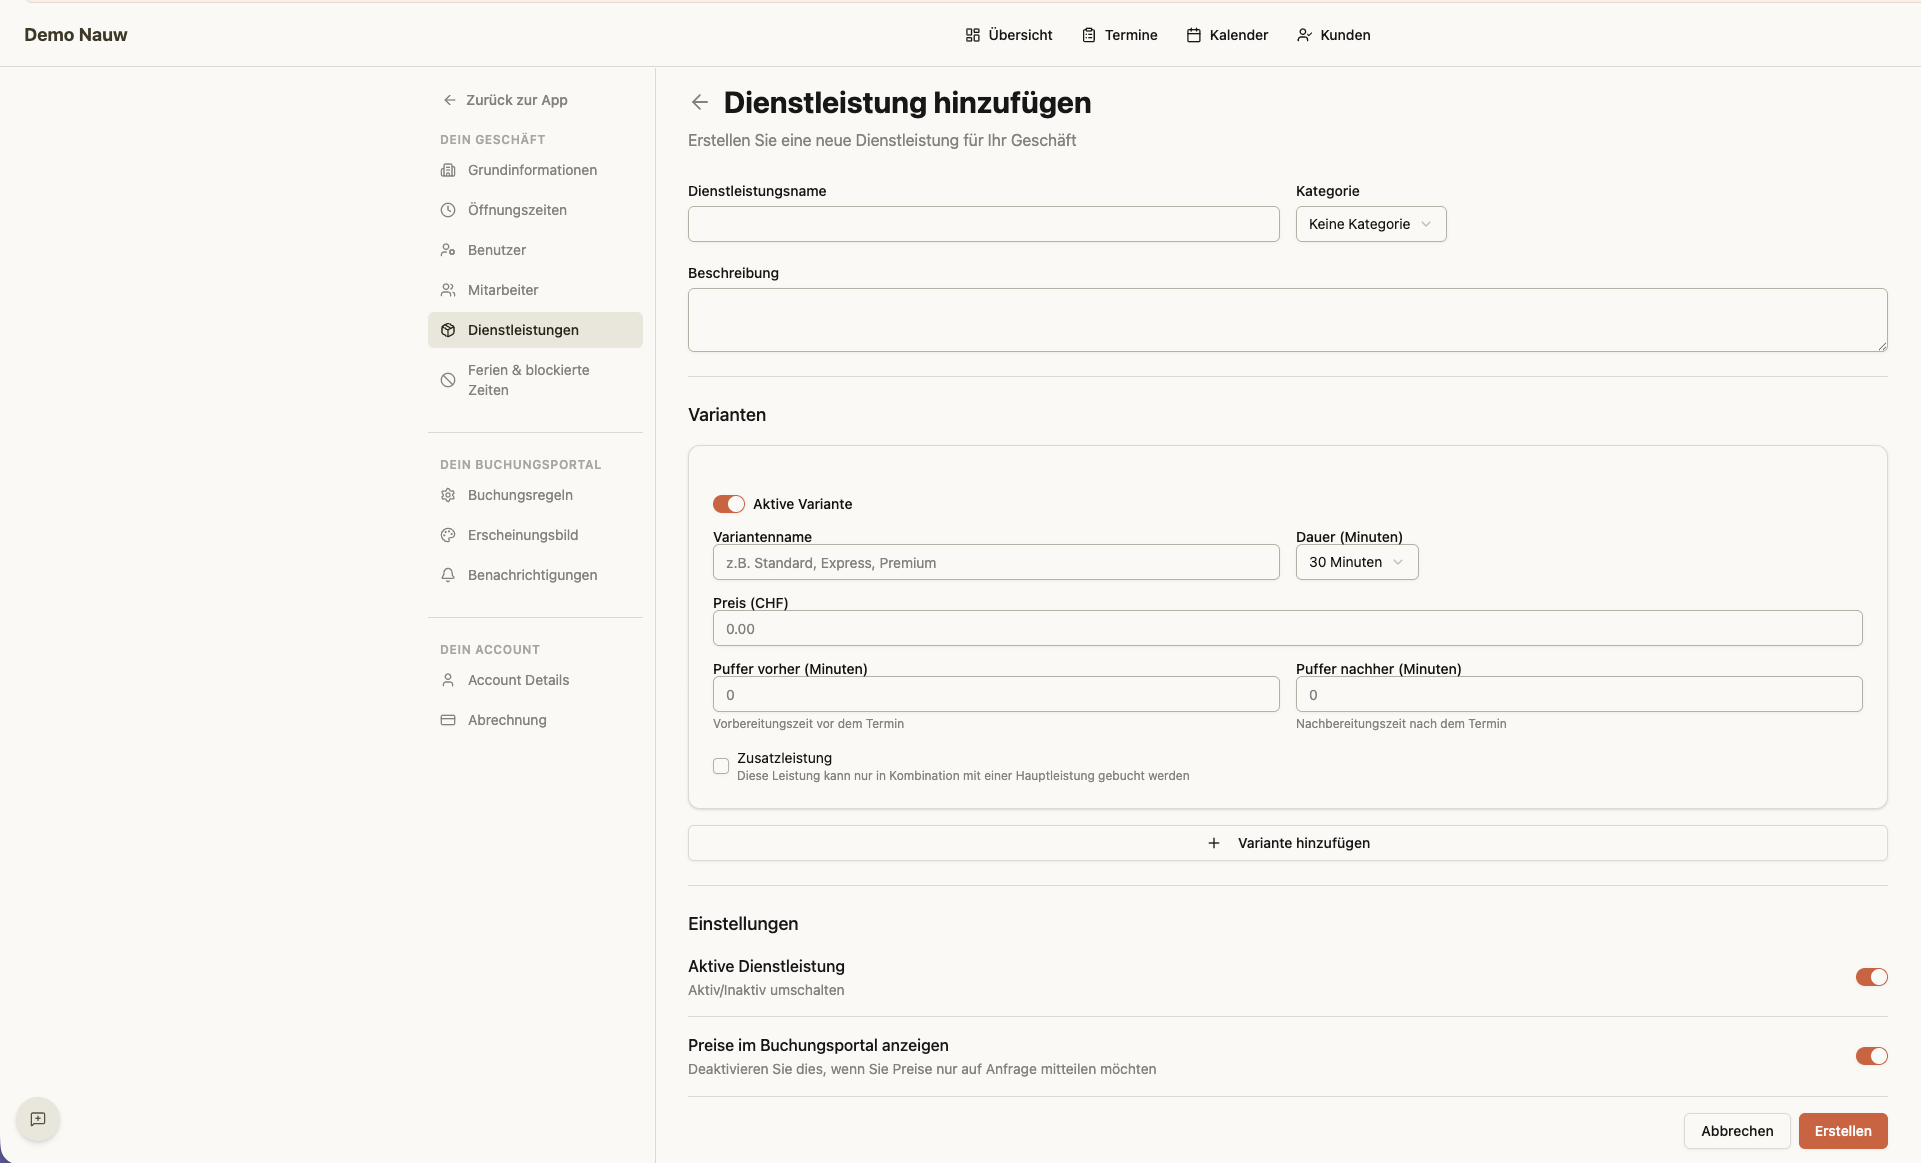Select Buchungsregeln in sidebar

[535, 495]
